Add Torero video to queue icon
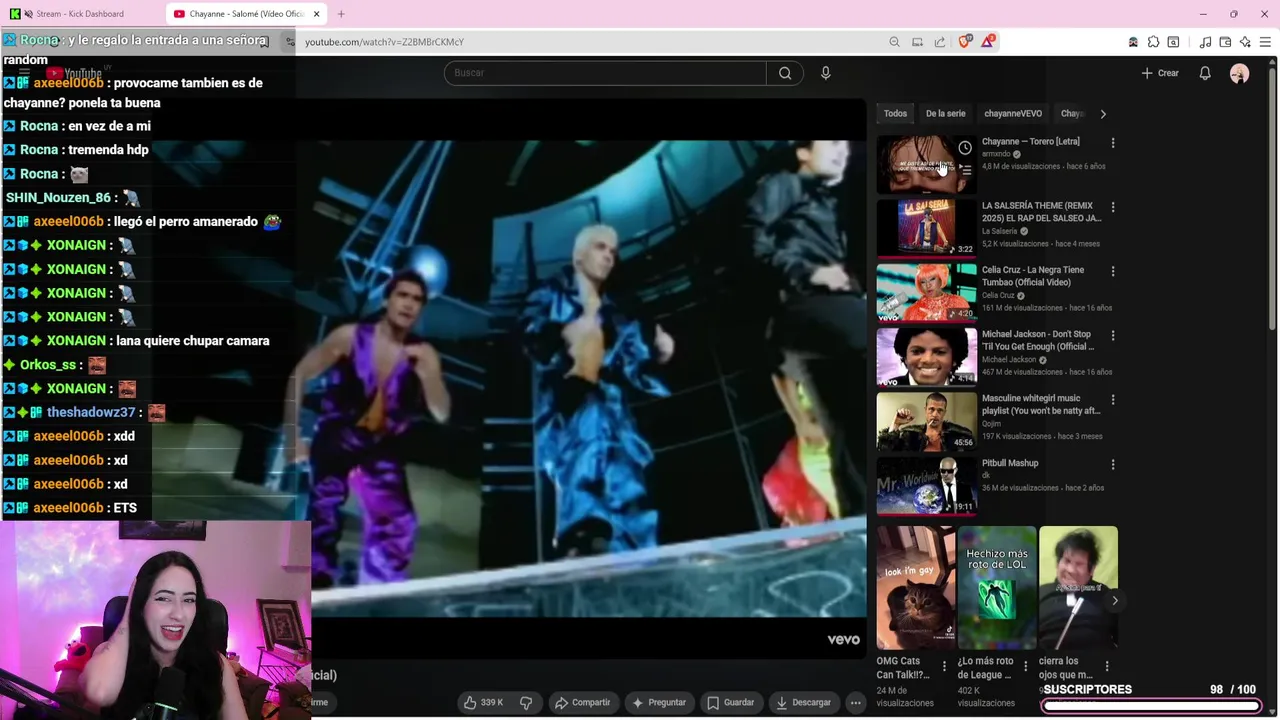The height and width of the screenshot is (720, 1280). pos(965,171)
